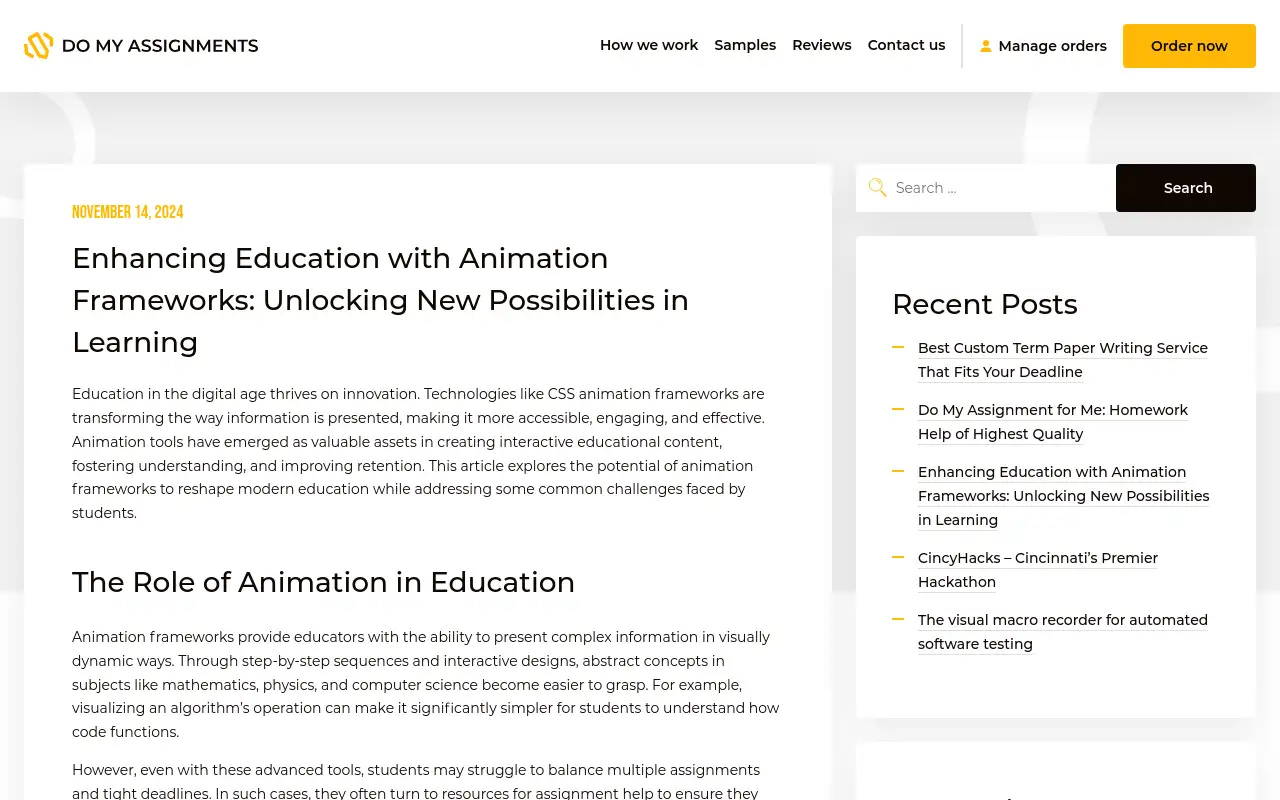The height and width of the screenshot is (800, 1280).
Task: Open the How we work menu item
Action: (649, 45)
